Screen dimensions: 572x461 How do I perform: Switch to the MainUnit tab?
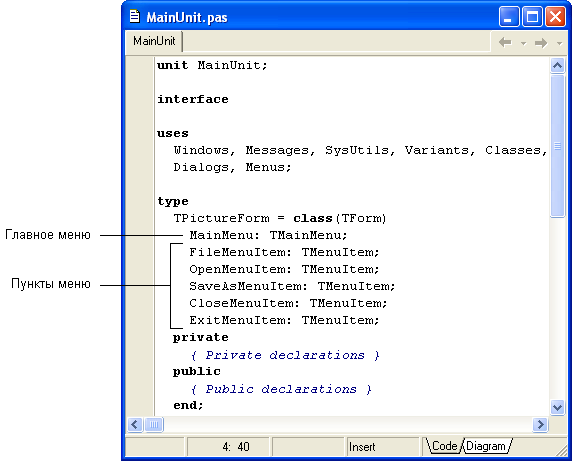click(x=154, y=41)
